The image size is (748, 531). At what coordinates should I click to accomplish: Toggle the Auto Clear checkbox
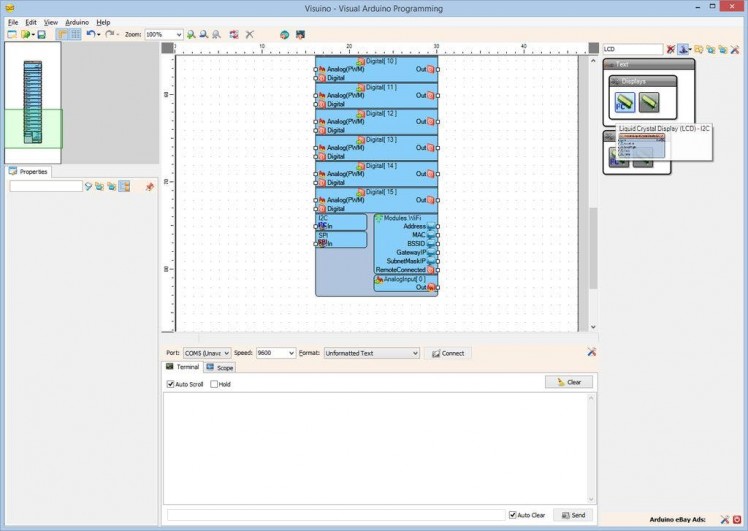point(513,515)
